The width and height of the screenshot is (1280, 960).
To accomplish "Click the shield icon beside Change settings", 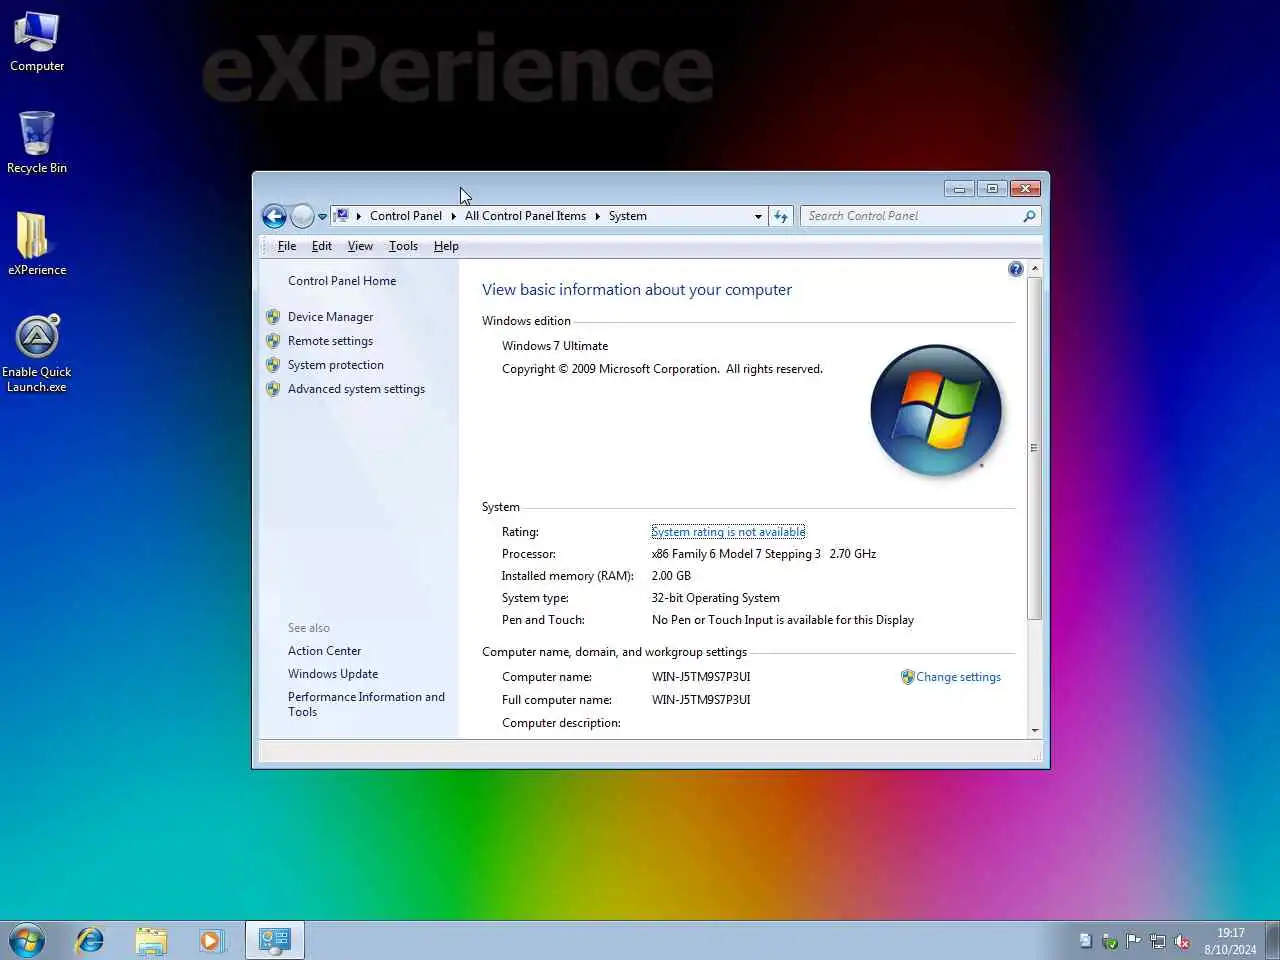I will point(907,677).
